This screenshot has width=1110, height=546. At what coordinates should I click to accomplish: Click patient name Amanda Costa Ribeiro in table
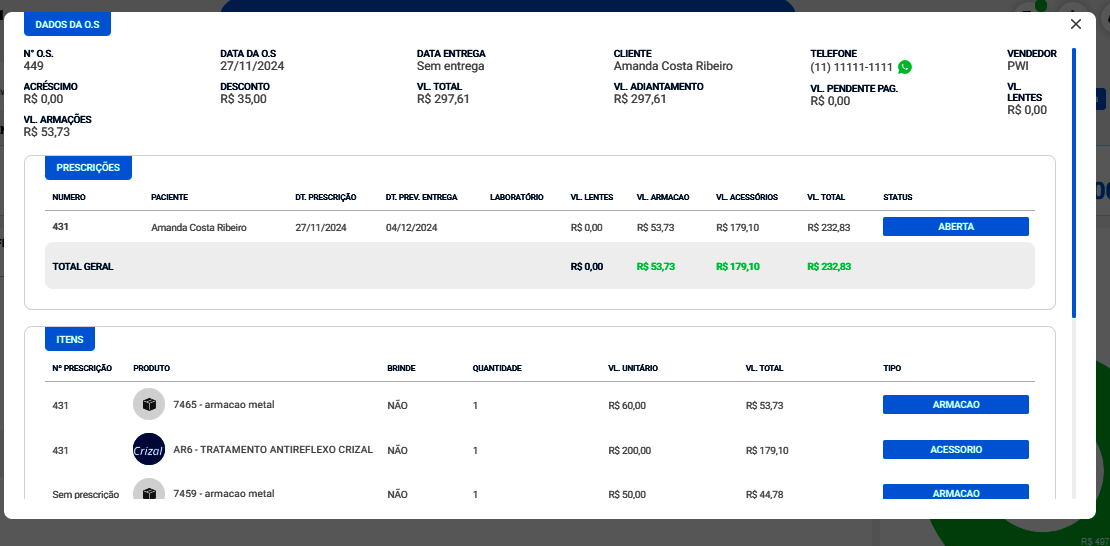point(198,228)
